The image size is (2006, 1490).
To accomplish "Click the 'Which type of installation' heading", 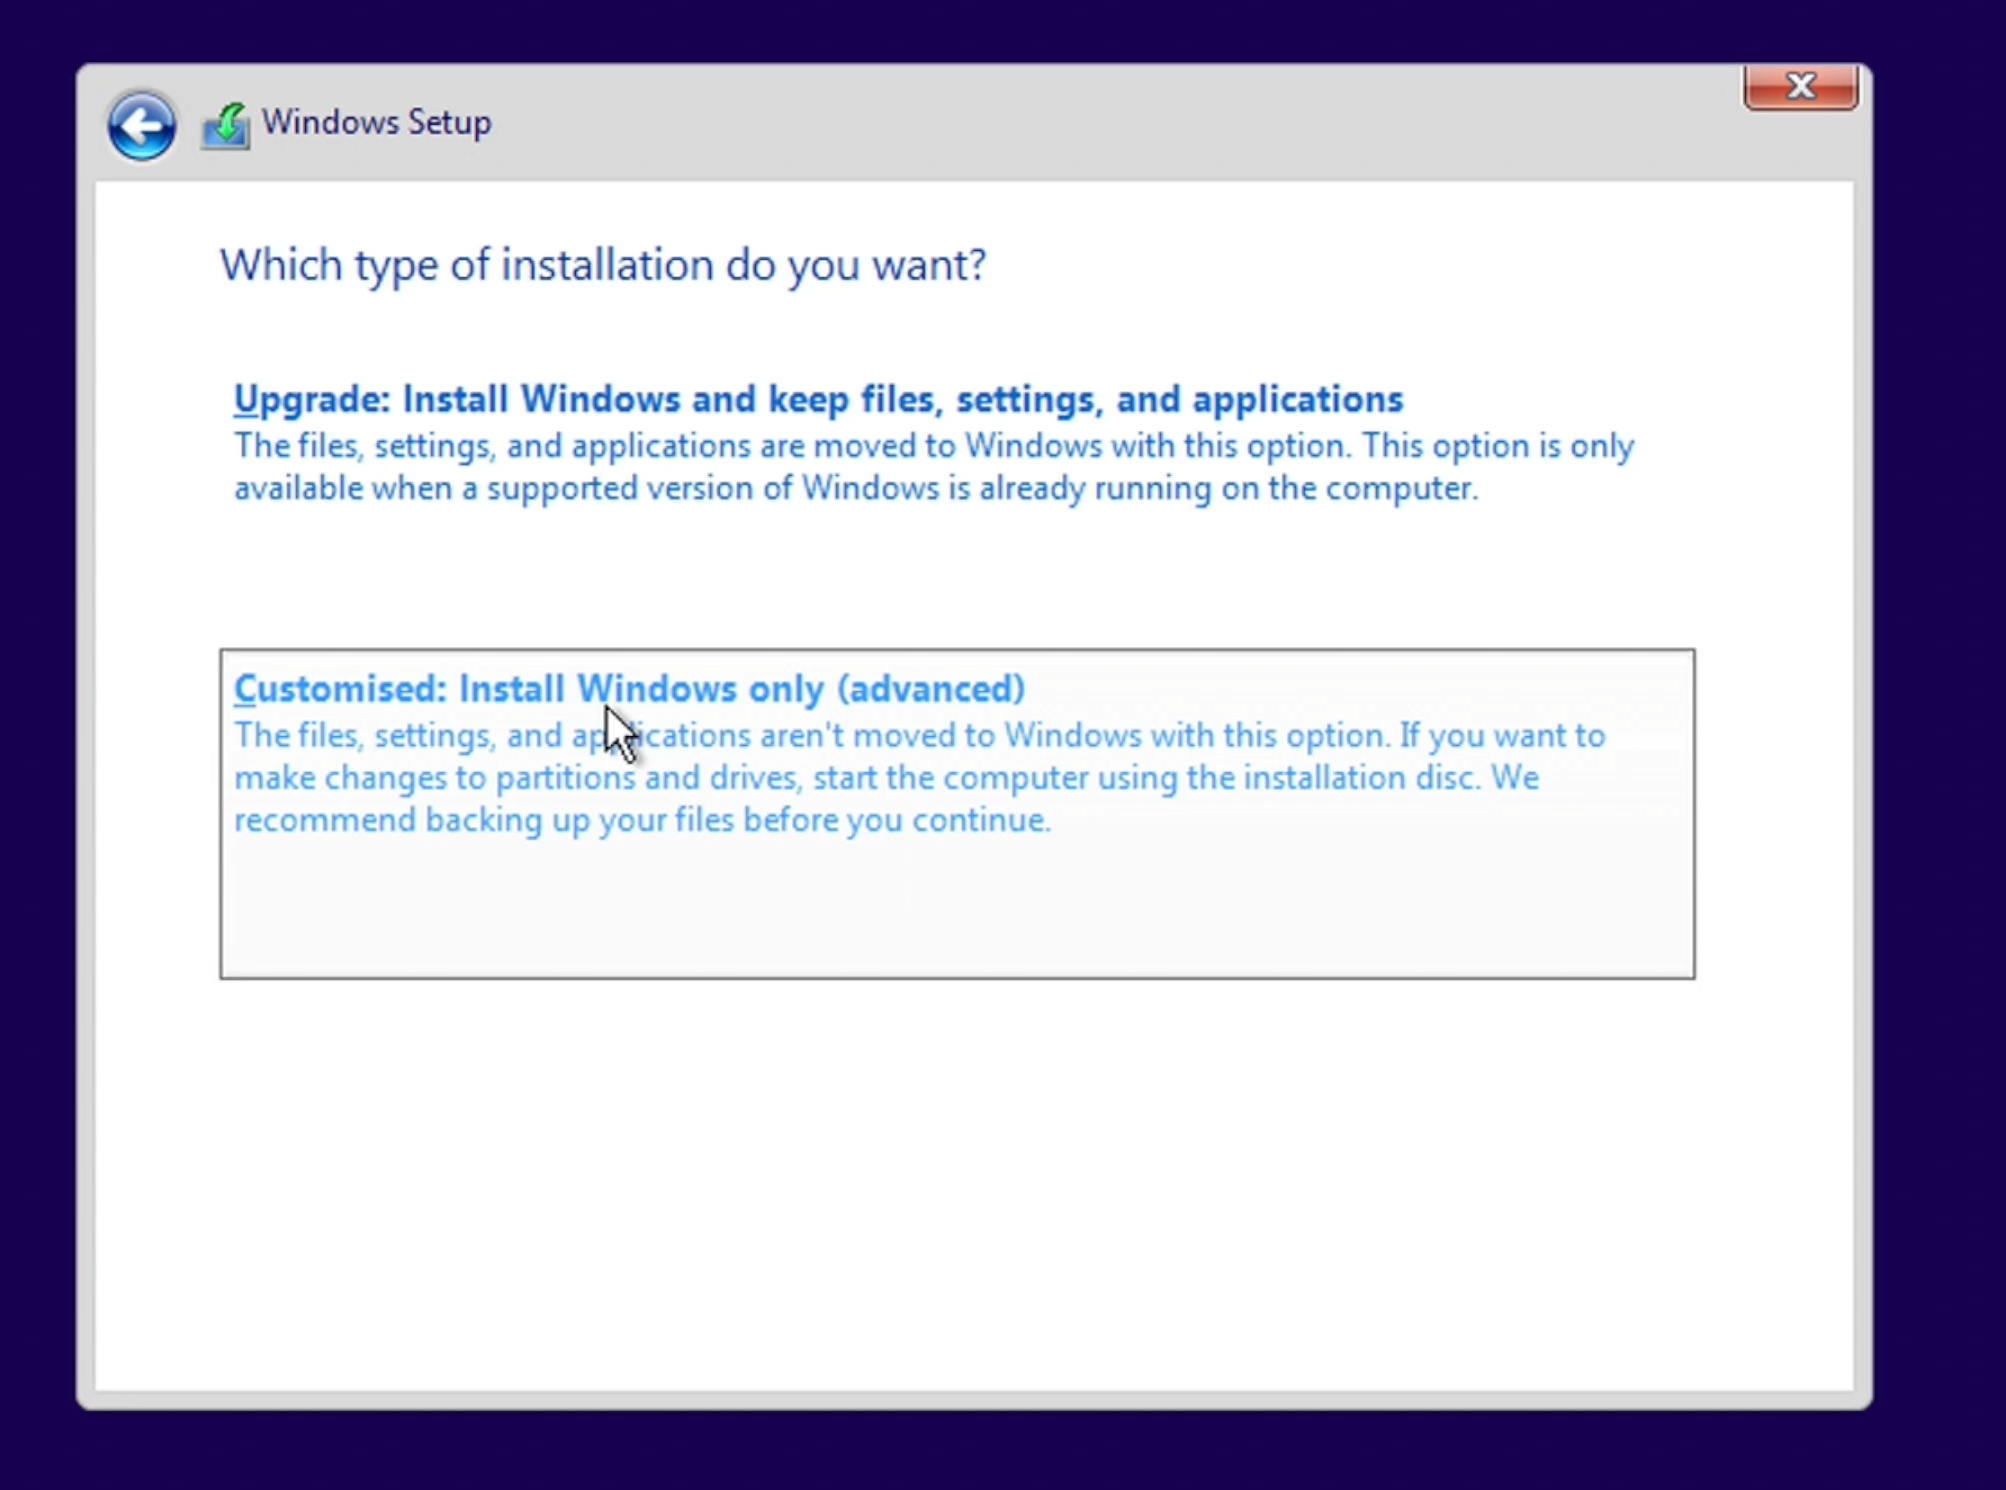I will (x=603, y=265).
